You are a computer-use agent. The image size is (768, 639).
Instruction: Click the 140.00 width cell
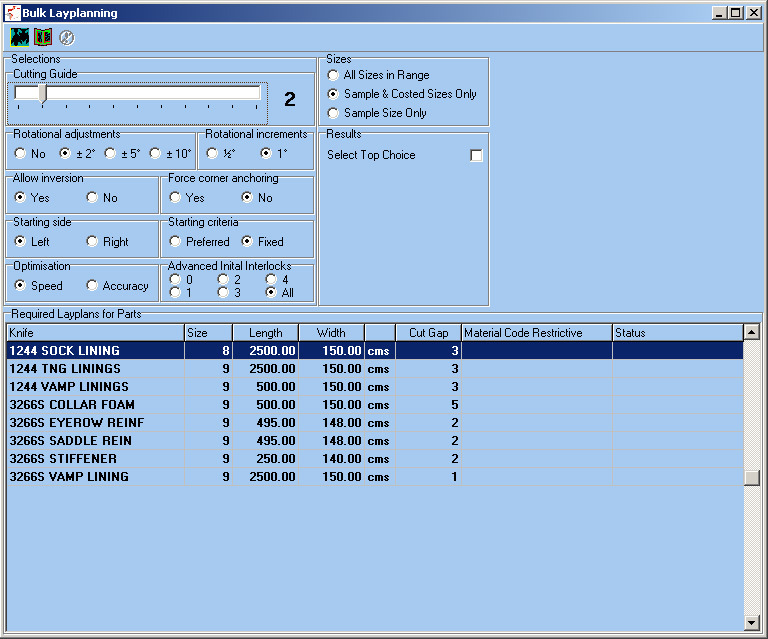pos(332,459)
